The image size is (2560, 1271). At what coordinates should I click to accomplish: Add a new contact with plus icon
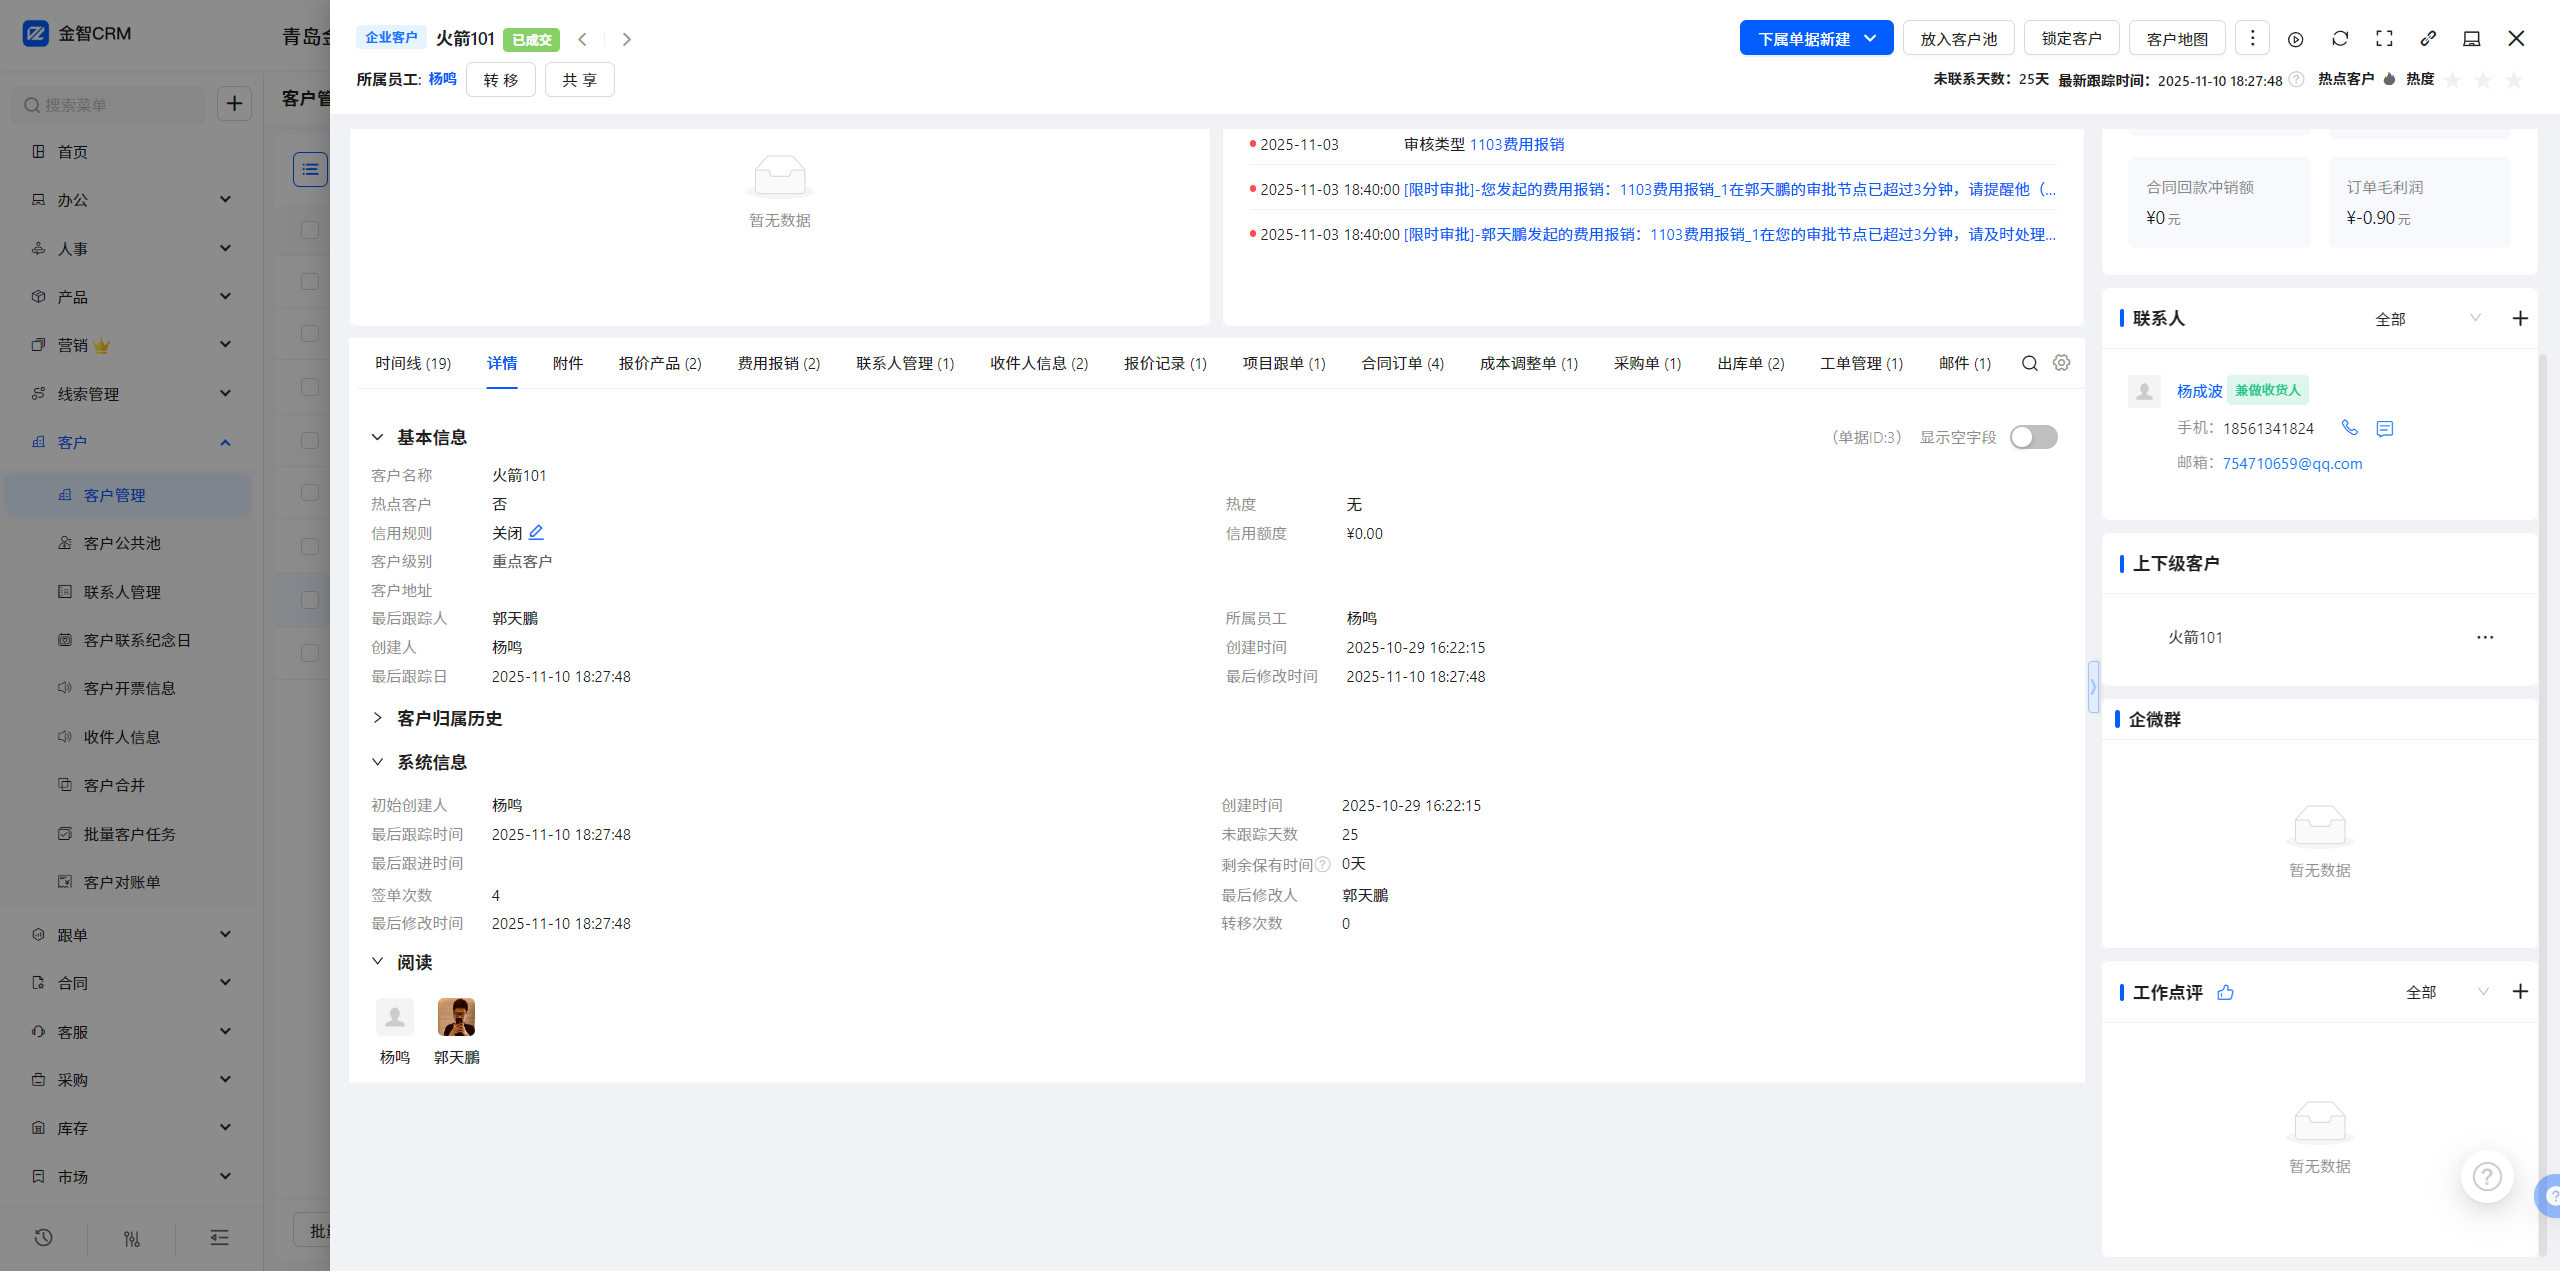point(2520,319)
